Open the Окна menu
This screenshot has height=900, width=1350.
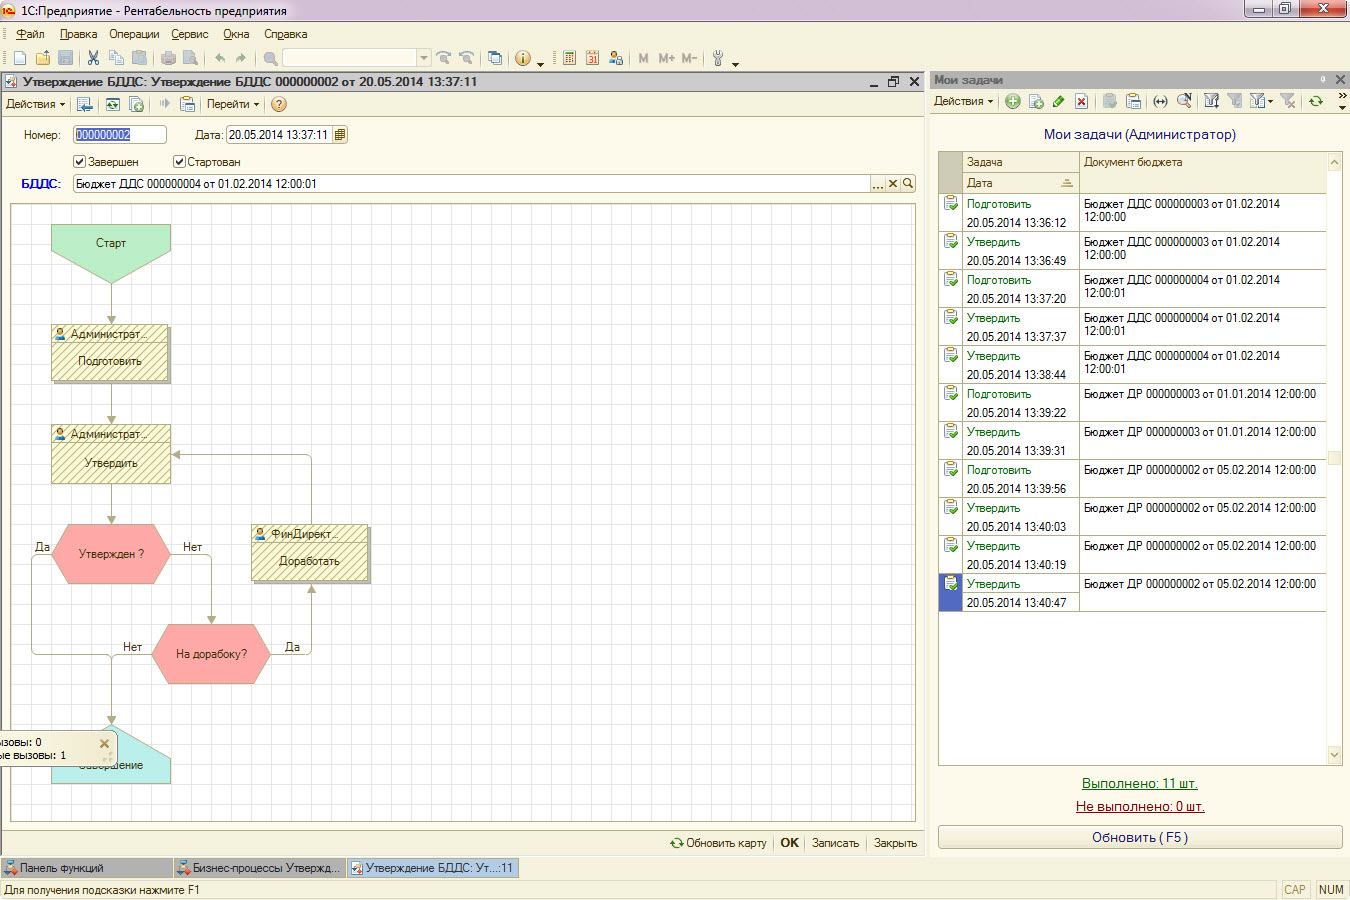(236, 34)
